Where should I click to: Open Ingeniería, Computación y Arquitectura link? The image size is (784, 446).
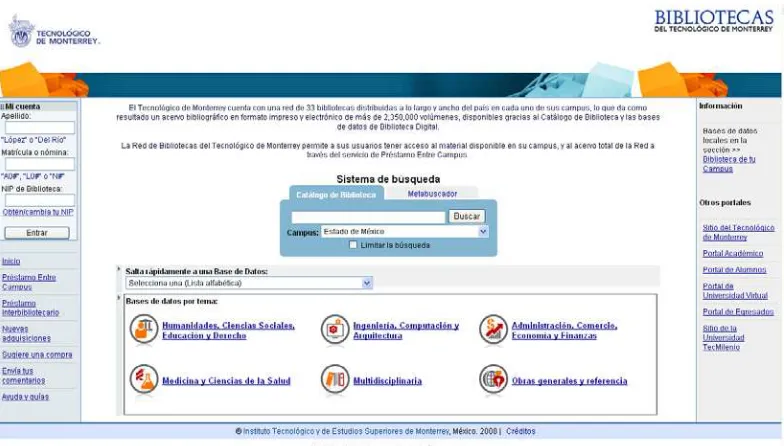(x=406, y=330)
